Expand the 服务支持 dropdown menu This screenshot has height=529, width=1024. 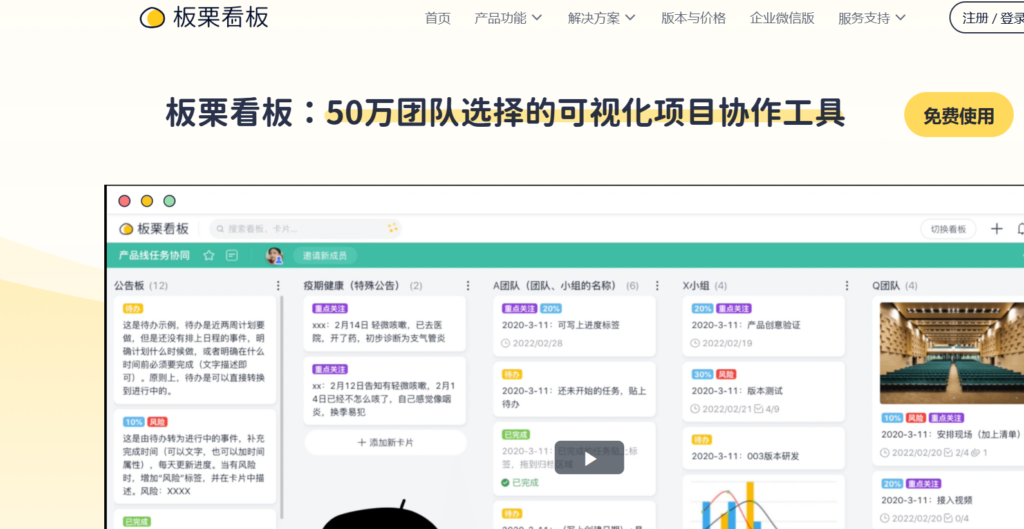(x=872, y=18)
